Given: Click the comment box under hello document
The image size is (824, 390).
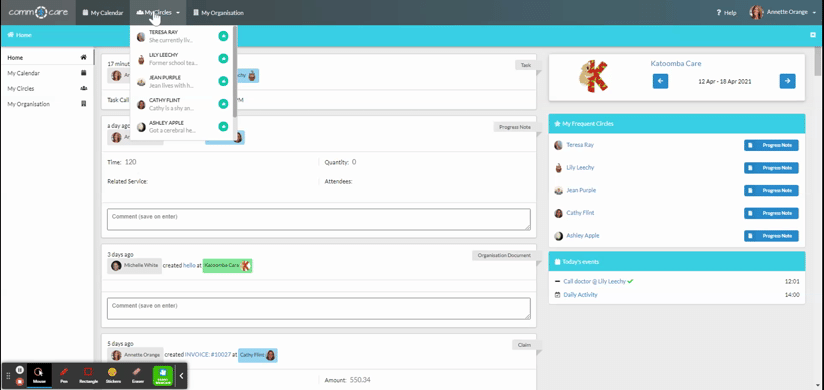Looking at the screenshot, I should point(318,309).
